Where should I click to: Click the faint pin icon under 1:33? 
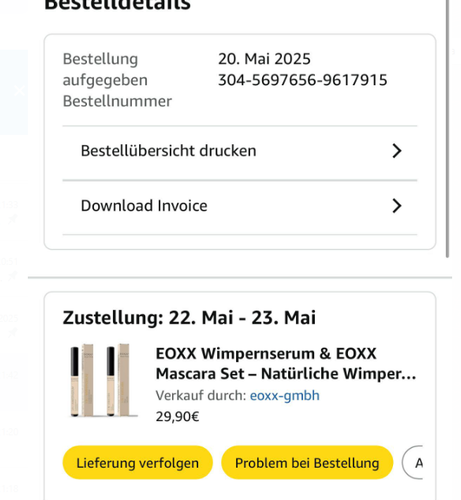13,219
